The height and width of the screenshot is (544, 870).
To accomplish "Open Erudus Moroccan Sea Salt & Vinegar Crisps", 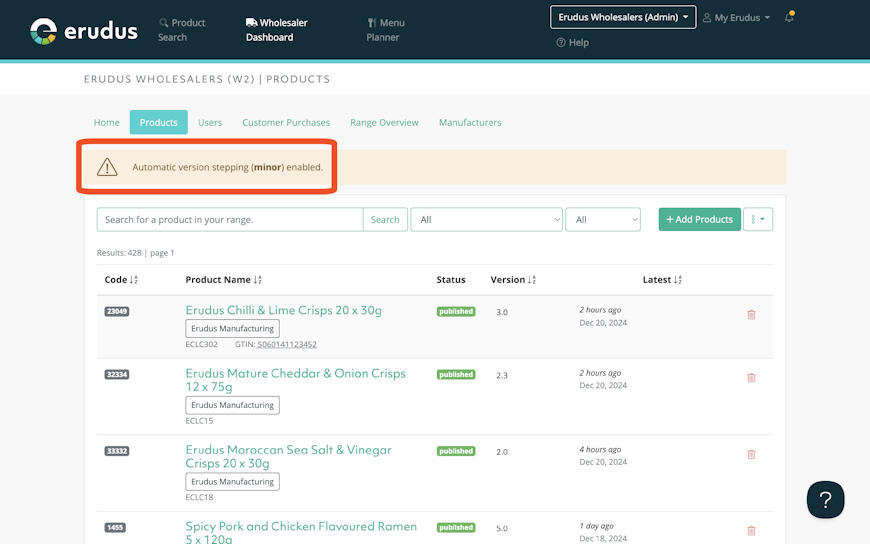I will point(289,456).
